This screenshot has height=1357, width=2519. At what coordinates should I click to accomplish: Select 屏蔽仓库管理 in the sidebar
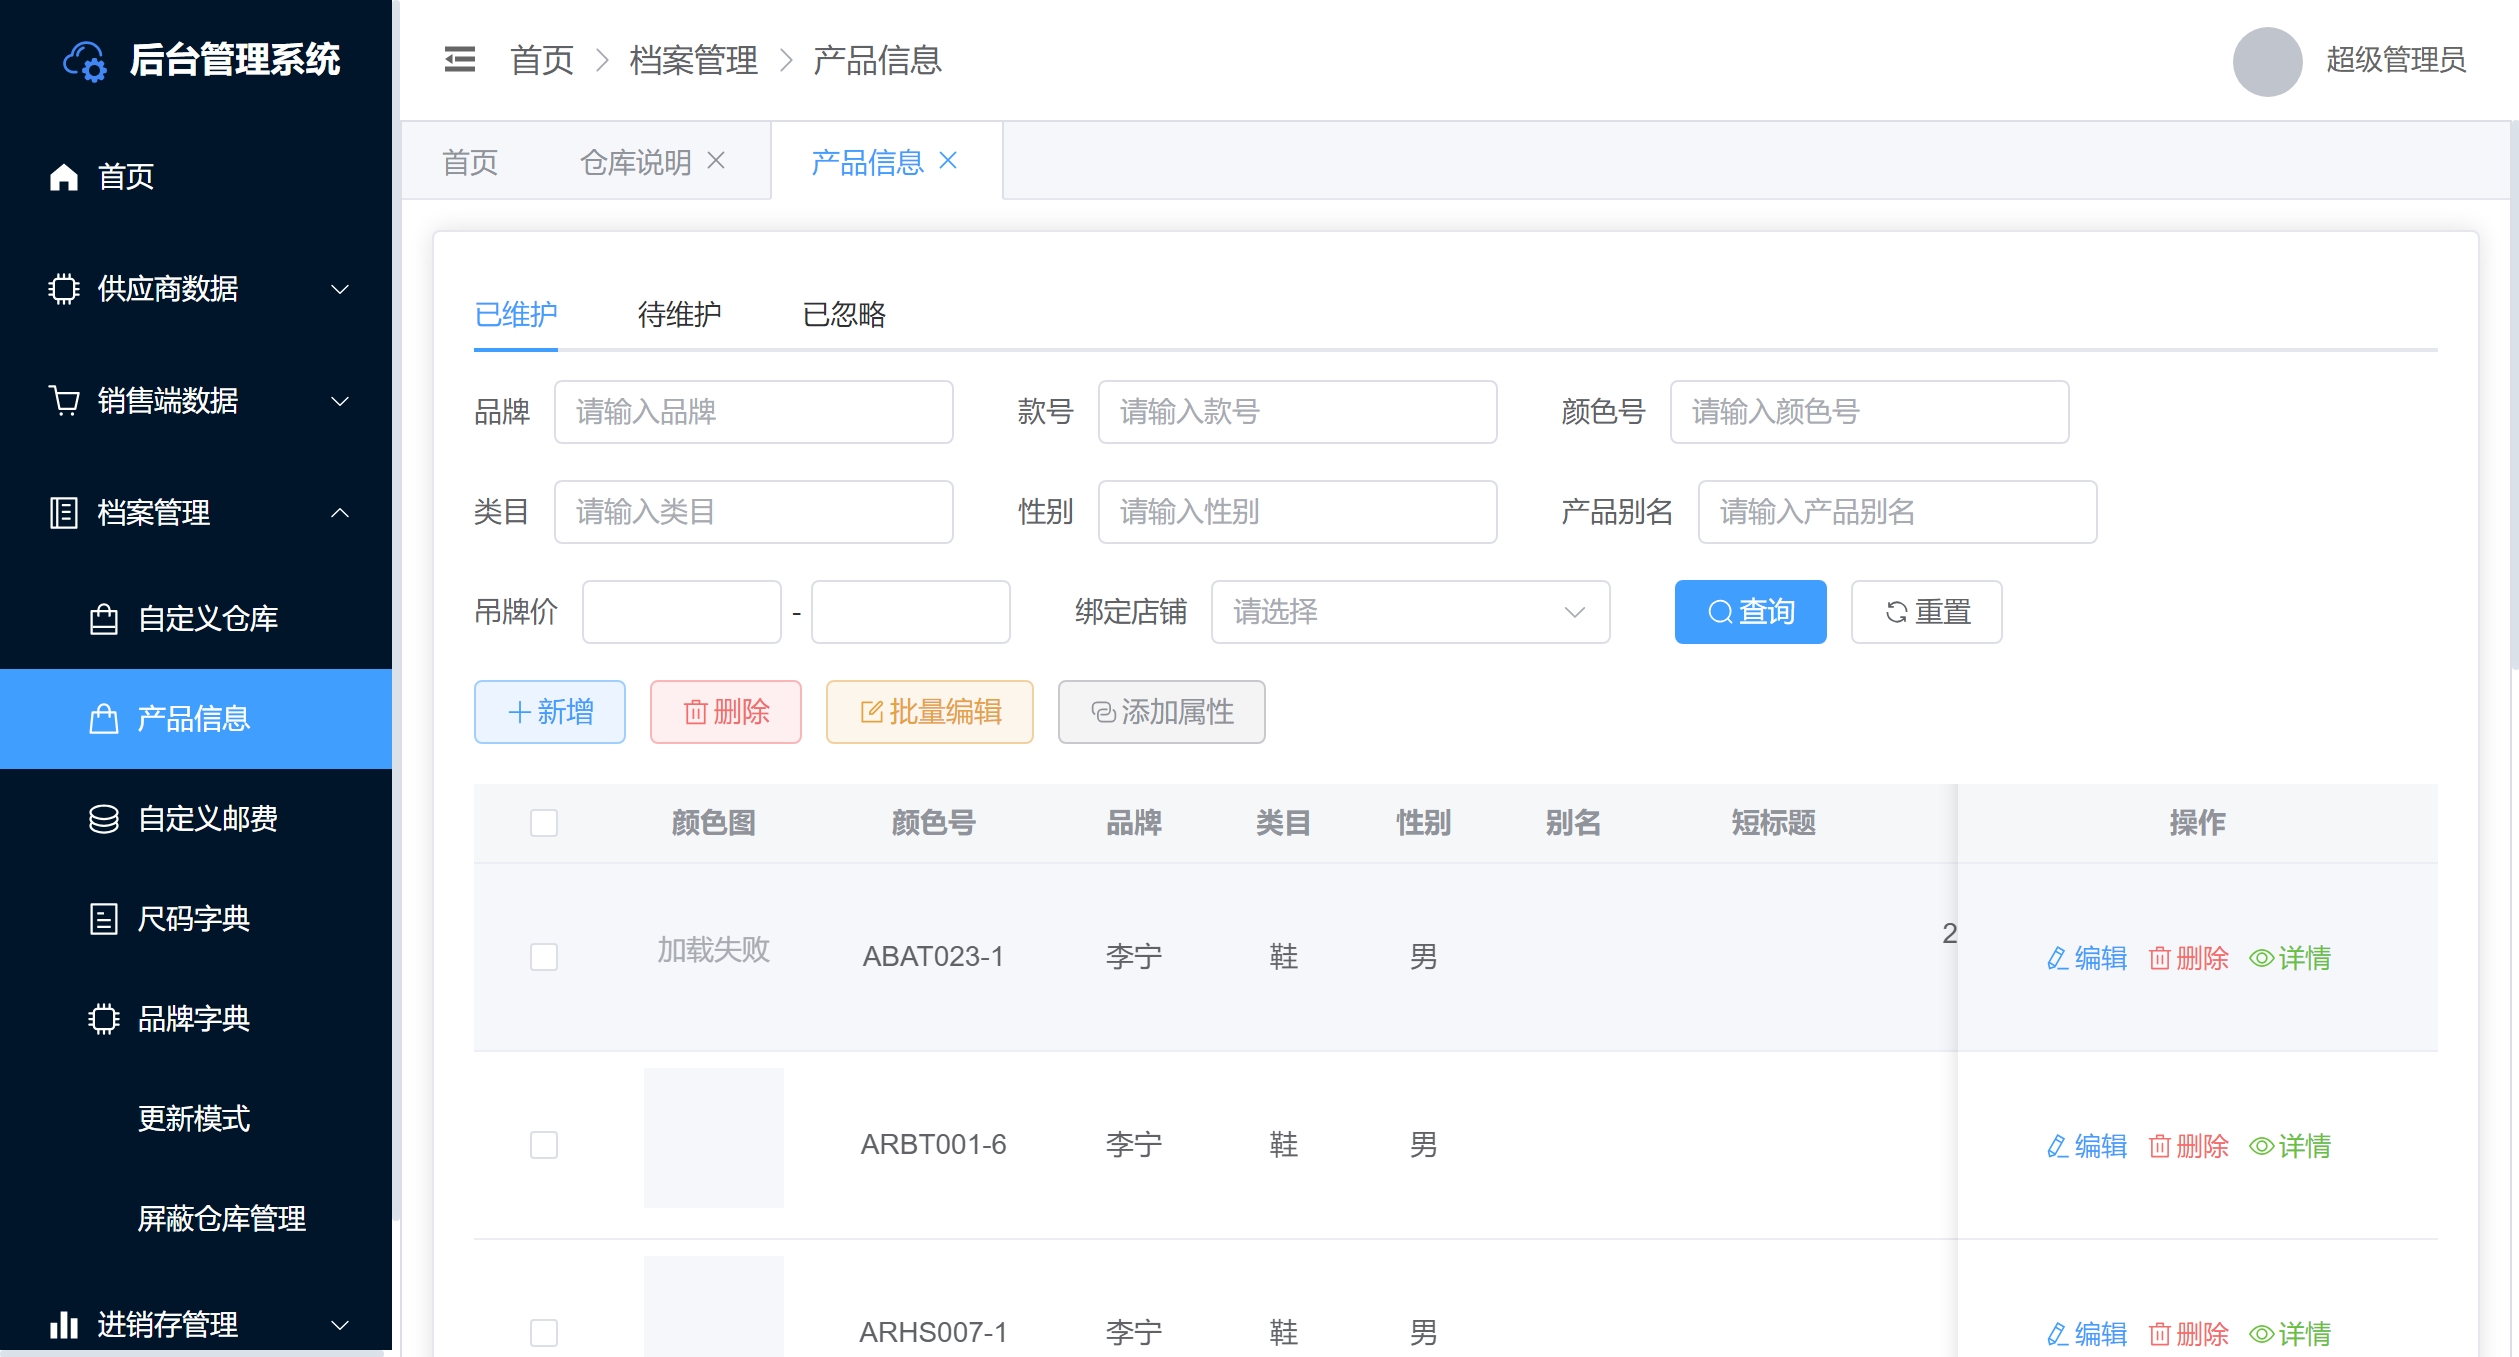(x=222, y=1219)
